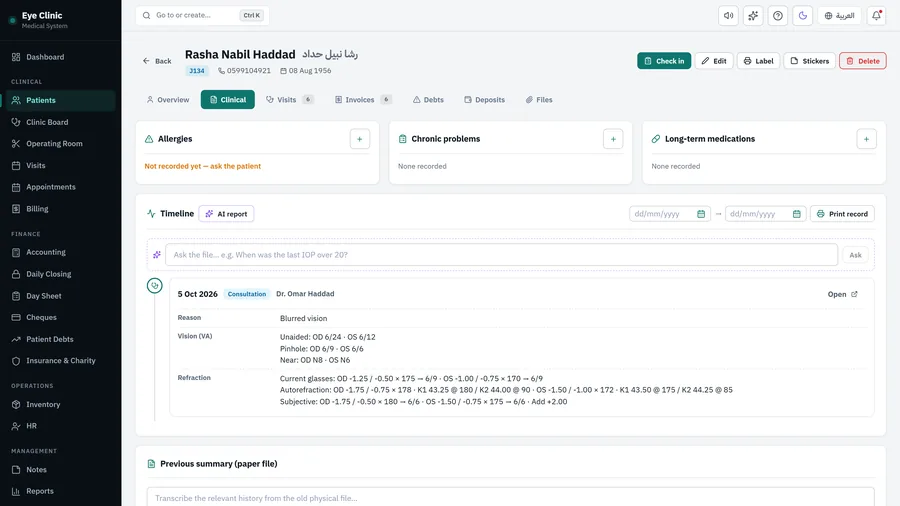Select the Clinical tab
Image resolution: width=900 pixels, height=506 pixels.
[228, 100]
